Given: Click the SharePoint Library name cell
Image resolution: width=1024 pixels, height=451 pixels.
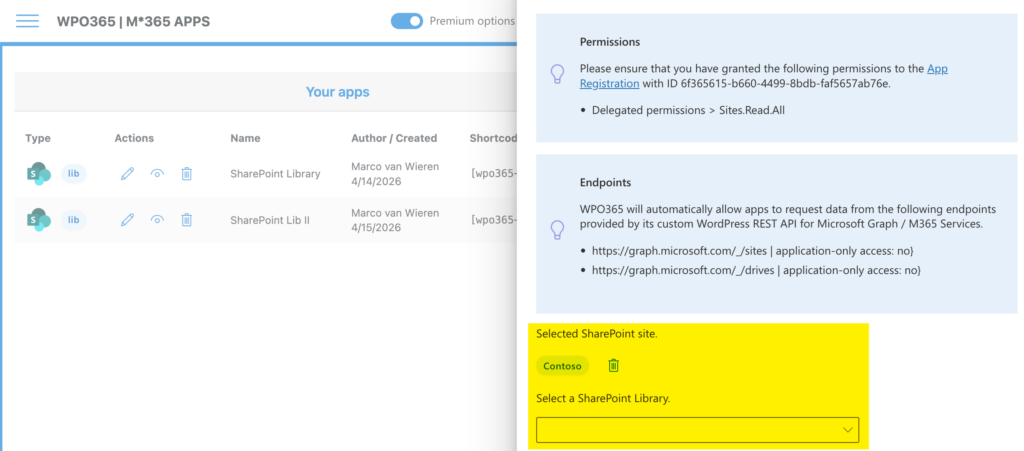Looking at the screenshot, I should point(276,174).
